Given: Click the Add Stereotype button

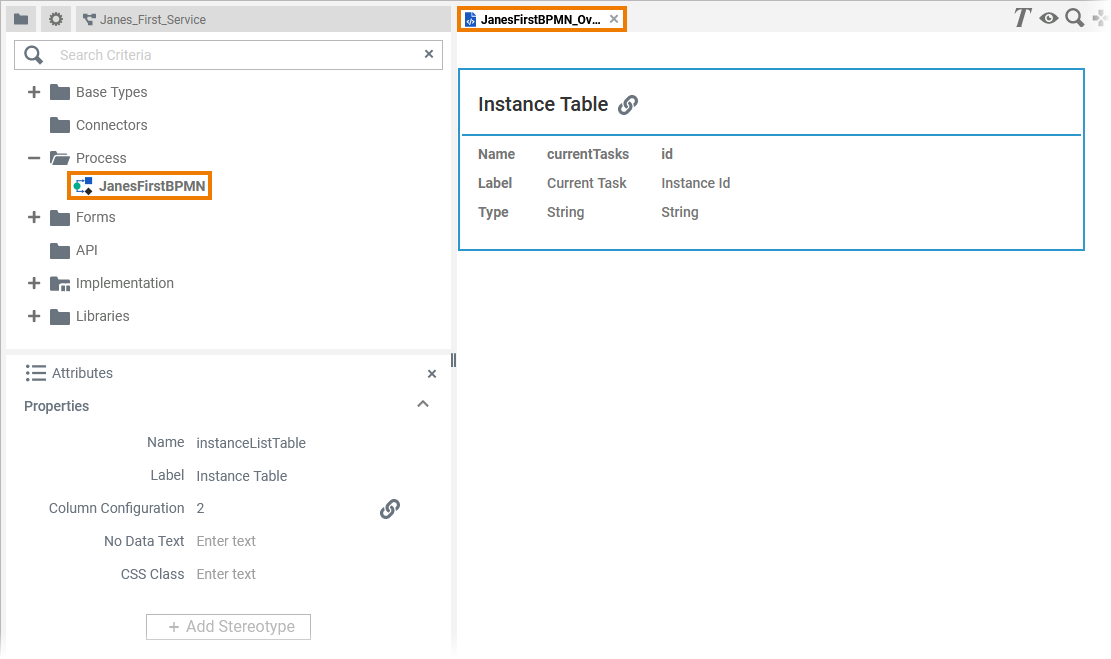Looking at the screenshot, I should 228,627.
